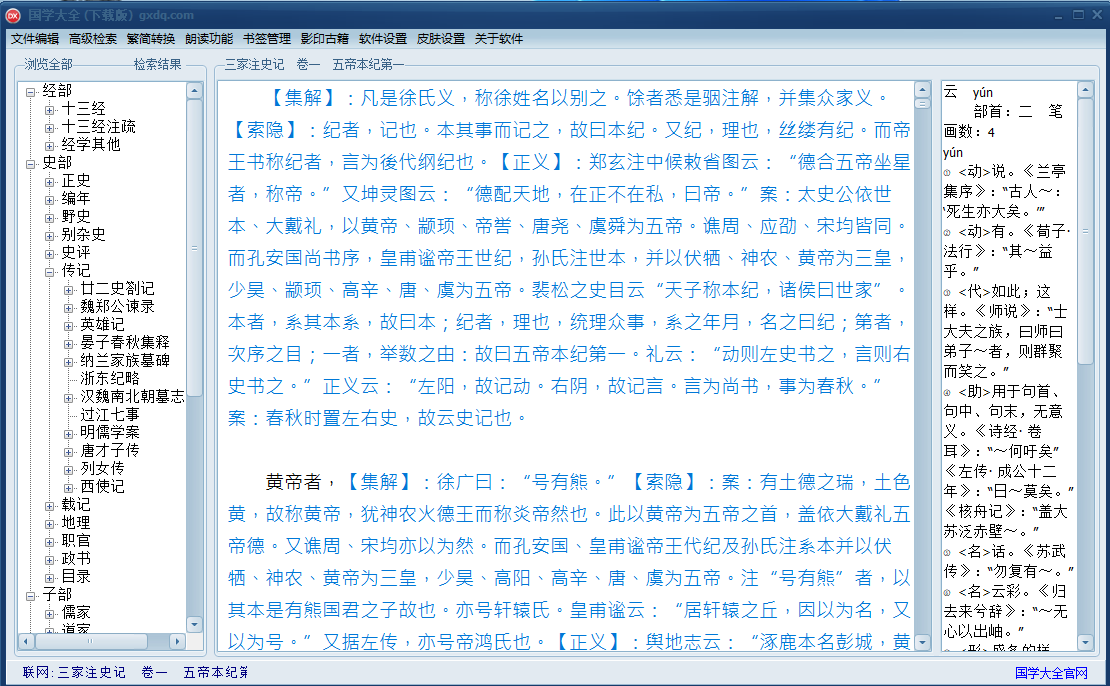Click the red app logo icon in title bar
This screenshot has width=1110, height=686.
[13, 15]
